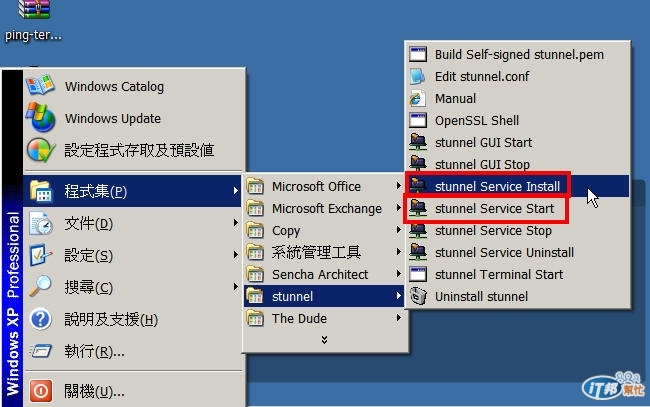This screenshot has width=650, height=407.
Task: Expand the Sencha Architect submenu arrow
Action: [398, 274]
